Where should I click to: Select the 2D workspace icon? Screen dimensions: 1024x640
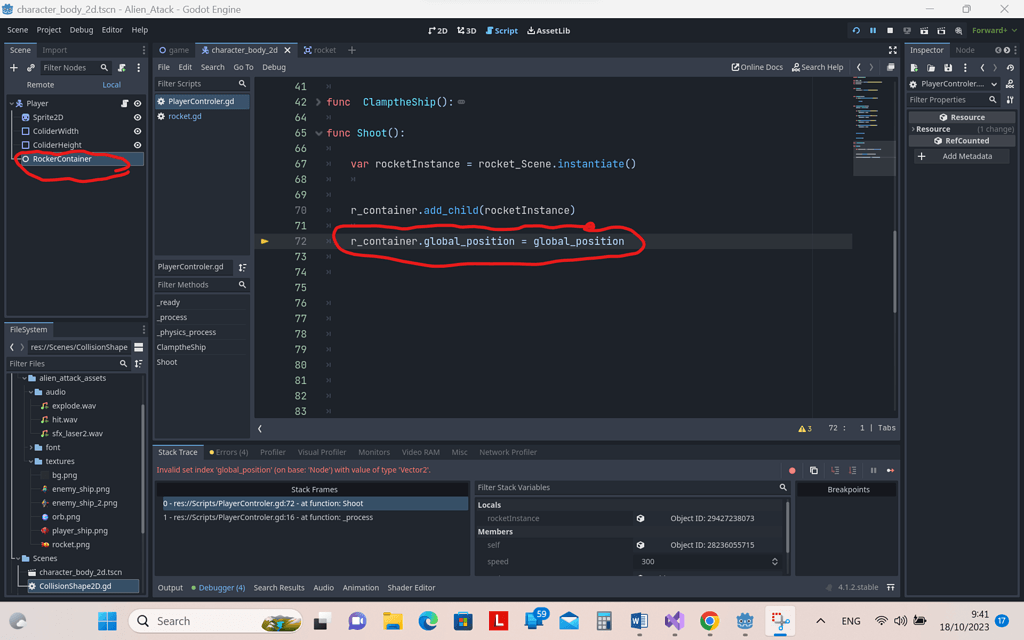(x=438, y=30)
